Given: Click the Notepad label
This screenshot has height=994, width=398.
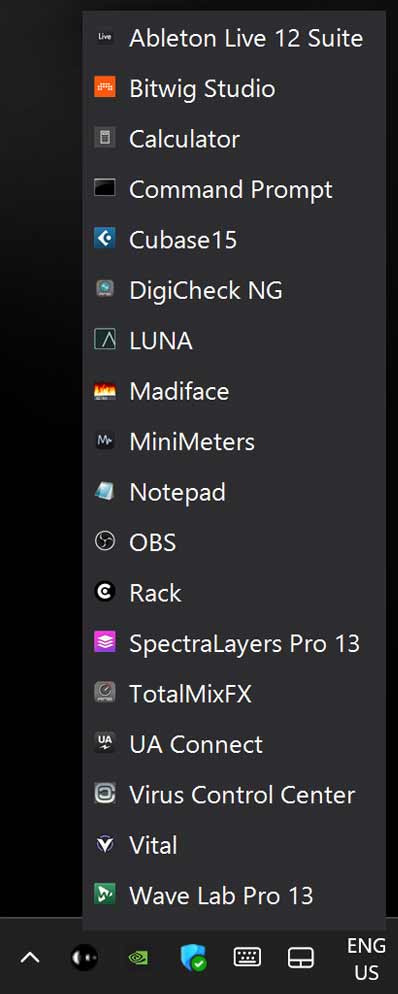Looking at the screenshot, I should click(177, 492).
